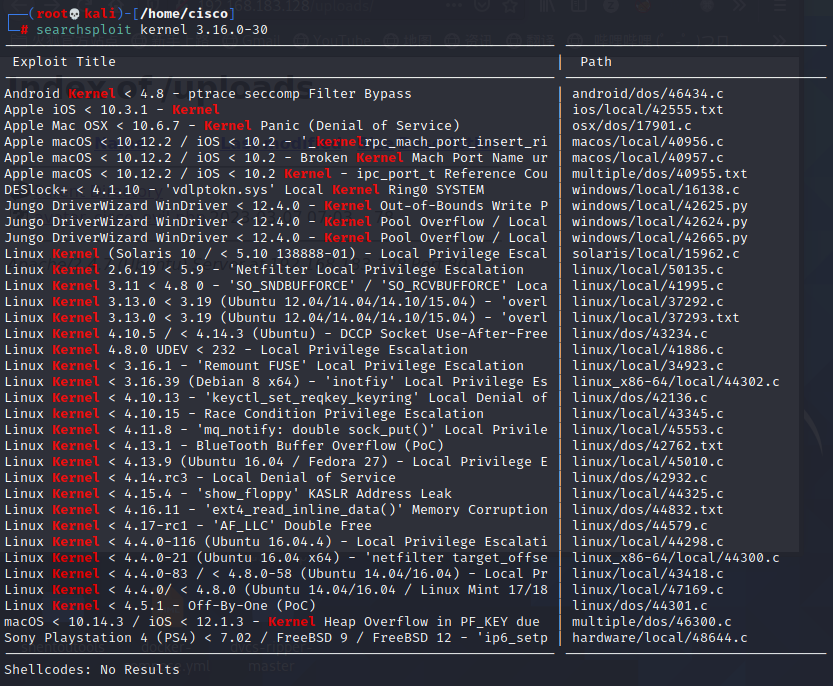Select the 'show_floppy' KASLR Address Leak title
This screenshot has width=833, height=686.
(x=228, y=494)
